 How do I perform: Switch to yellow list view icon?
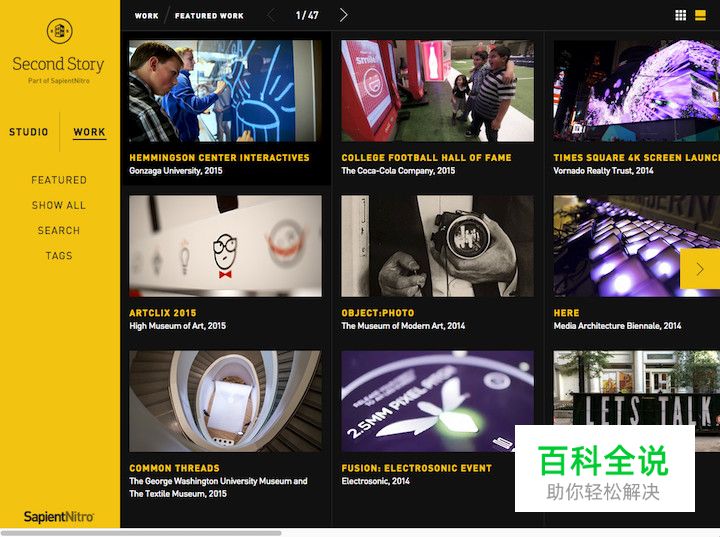[x=700, y=16]
